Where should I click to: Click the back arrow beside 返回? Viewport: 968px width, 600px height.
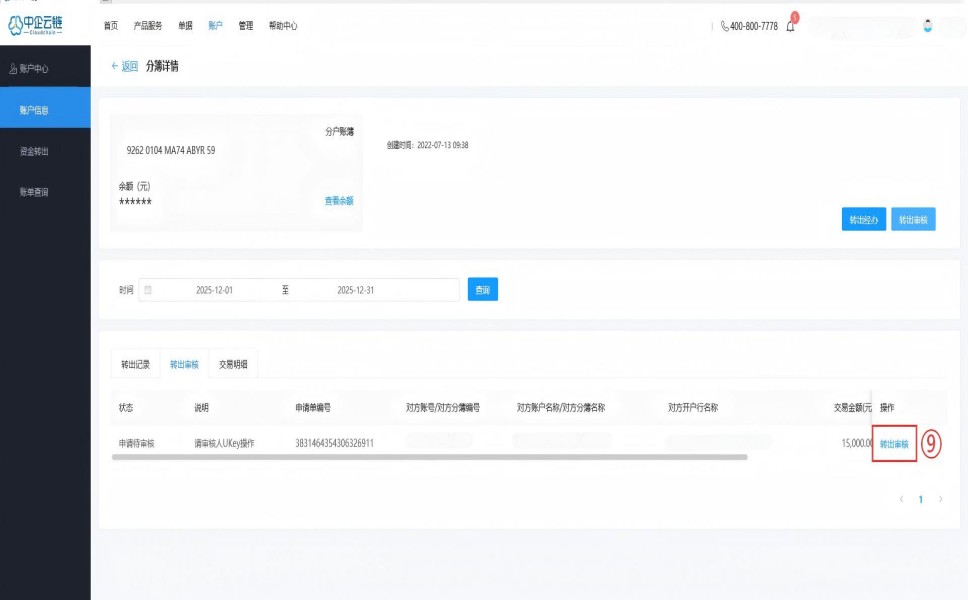tap(114, 66)
